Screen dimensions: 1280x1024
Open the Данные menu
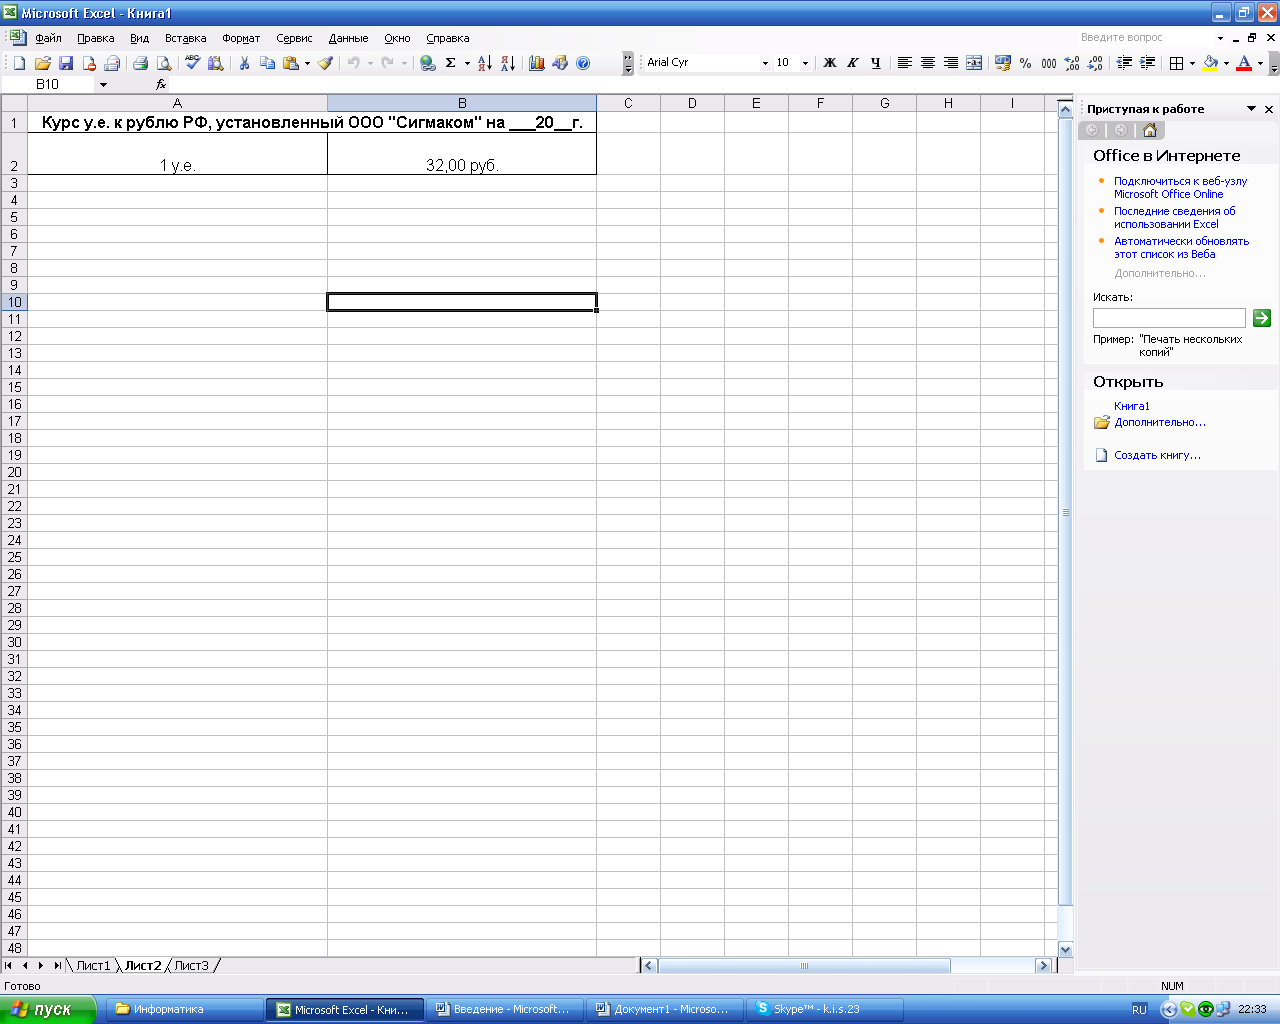(x=348, y=38)
